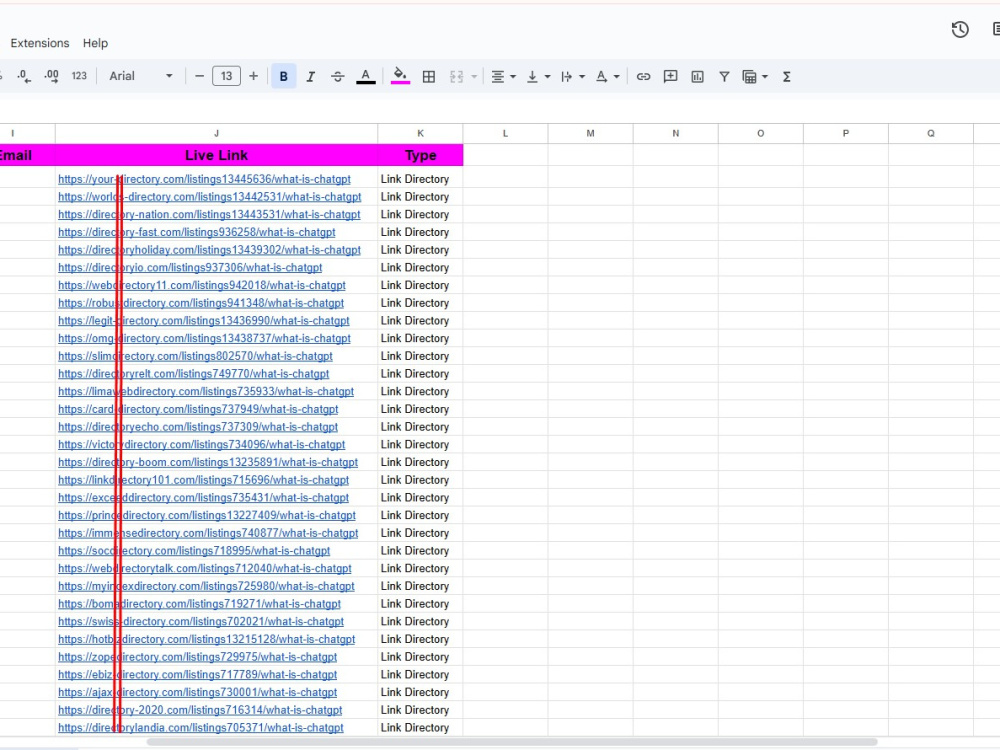Viewport: 1000px width, 750px height.
Task: Click the font size field showing 13
Action: (x=226, y=77)
